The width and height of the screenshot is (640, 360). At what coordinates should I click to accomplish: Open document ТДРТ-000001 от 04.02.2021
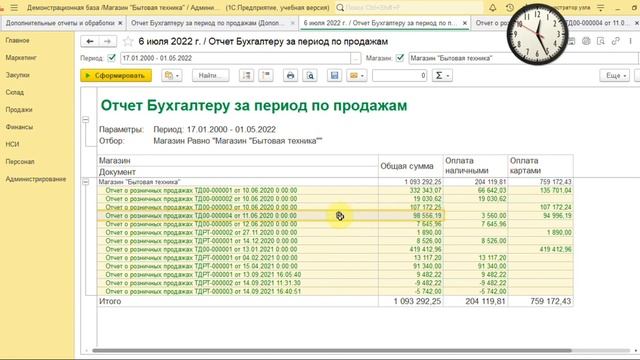(x=201, y=258)
